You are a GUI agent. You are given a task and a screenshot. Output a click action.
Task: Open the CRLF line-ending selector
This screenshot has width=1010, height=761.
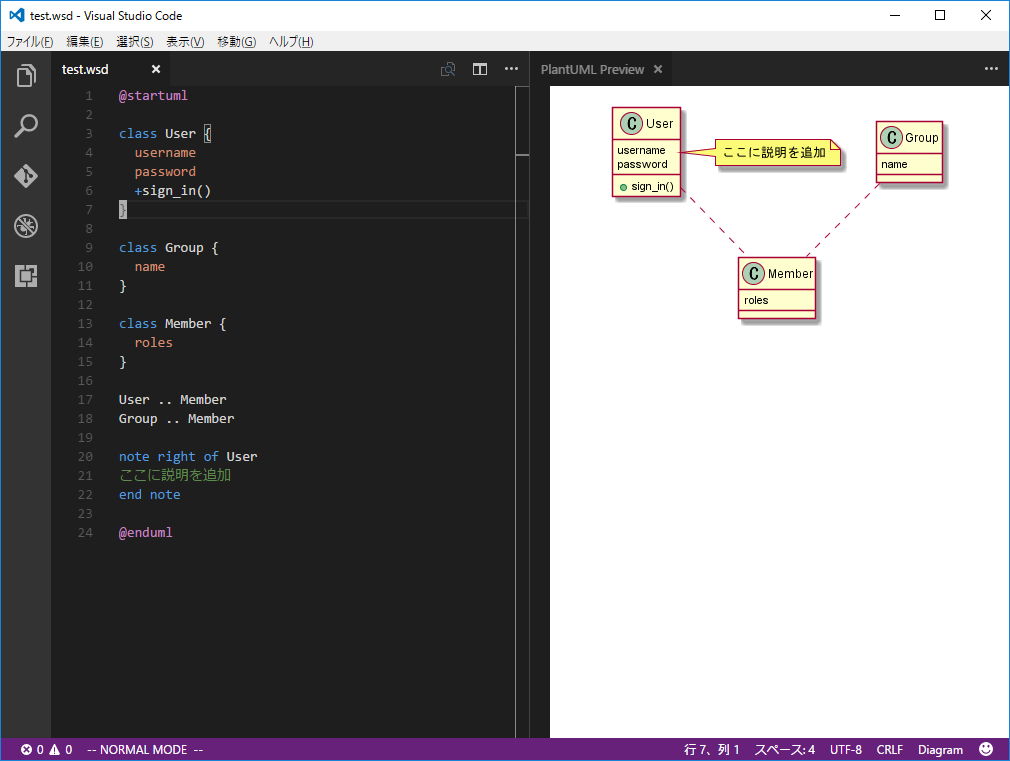coord(889,749)
